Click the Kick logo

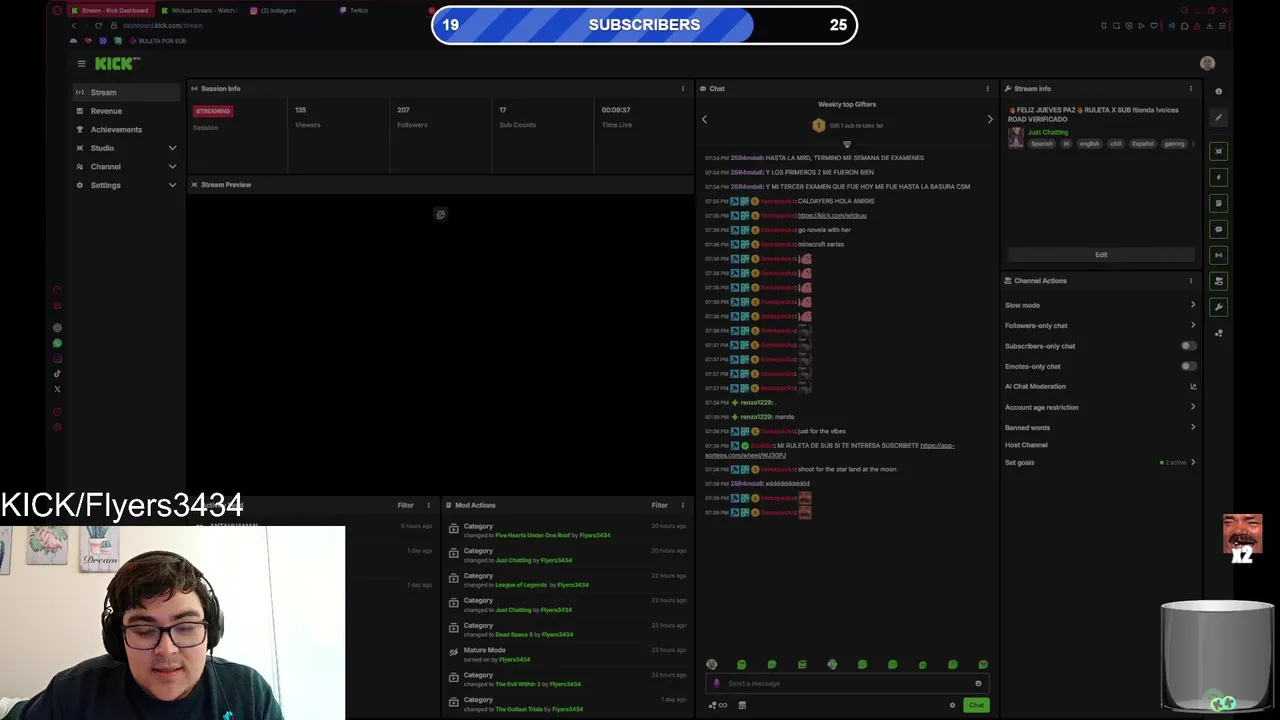[117, 63]
